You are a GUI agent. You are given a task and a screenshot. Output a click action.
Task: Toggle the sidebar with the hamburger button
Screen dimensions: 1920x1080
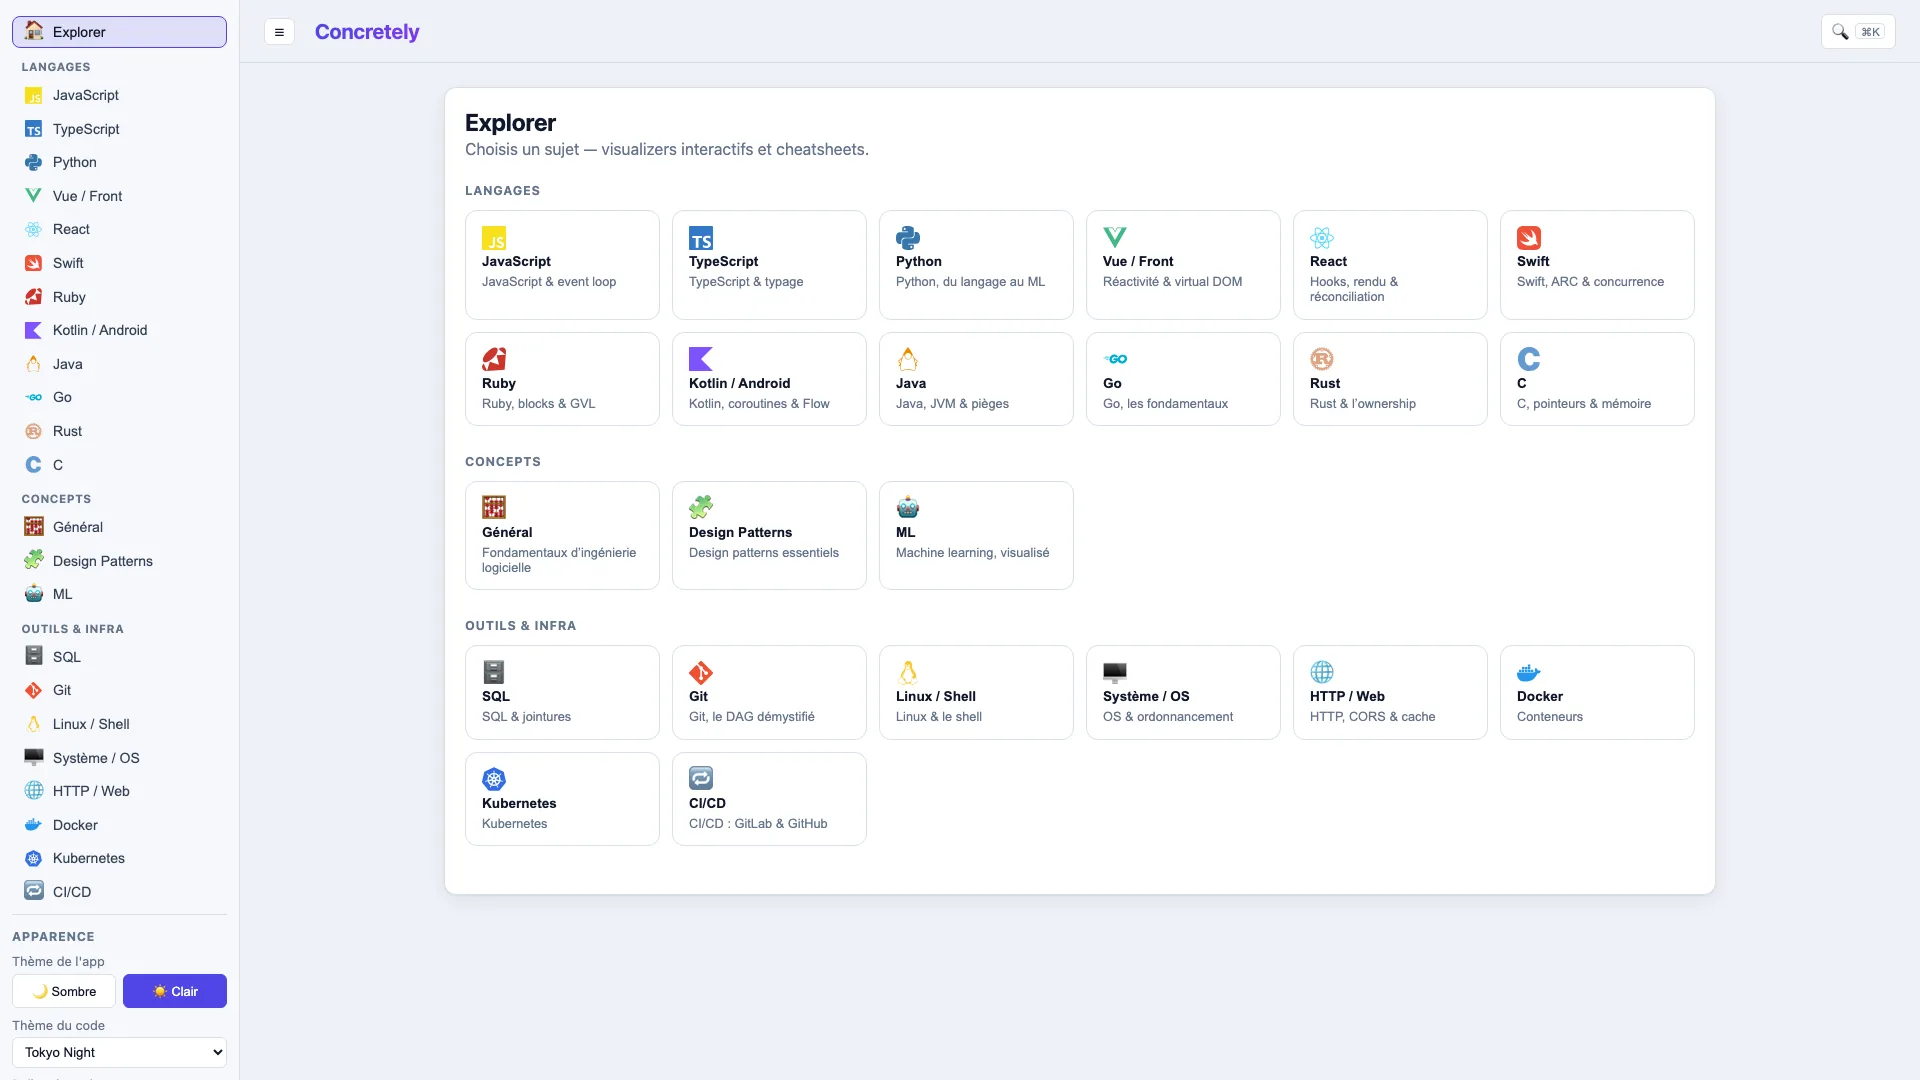(x=279, y=32)
